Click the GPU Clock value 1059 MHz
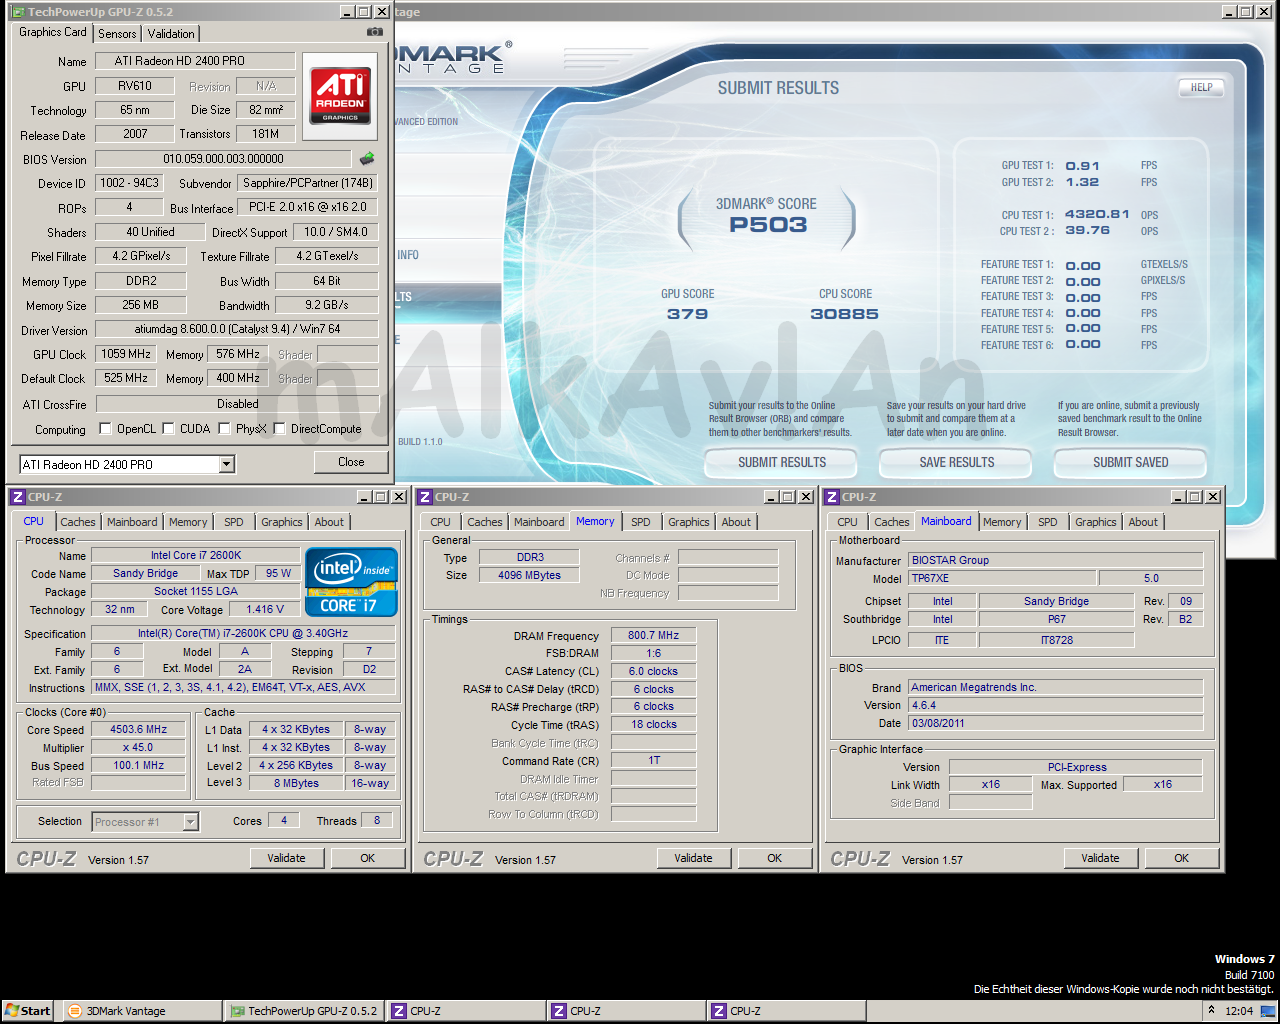The width and height of the screenshot is (1280, 1024). pos(127,354)
